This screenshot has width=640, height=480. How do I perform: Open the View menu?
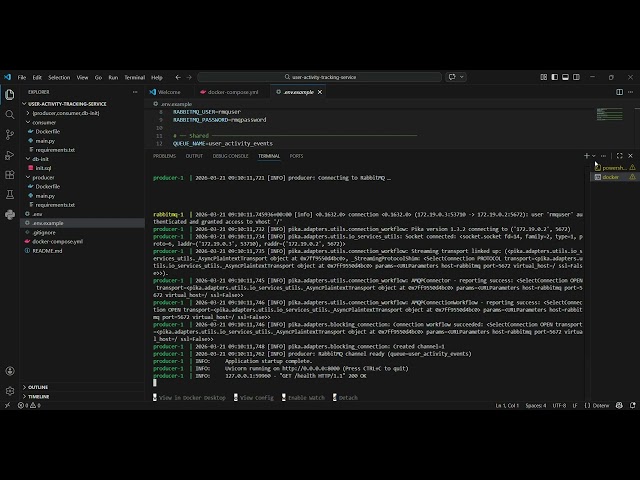[x=82, y=78]
